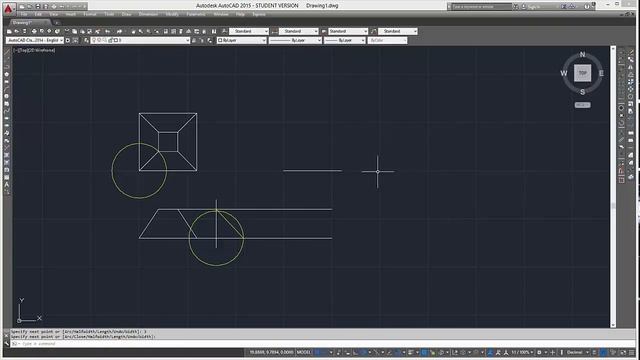Open the AutoCAD Classic workspace dropdown

pos(35,40)
